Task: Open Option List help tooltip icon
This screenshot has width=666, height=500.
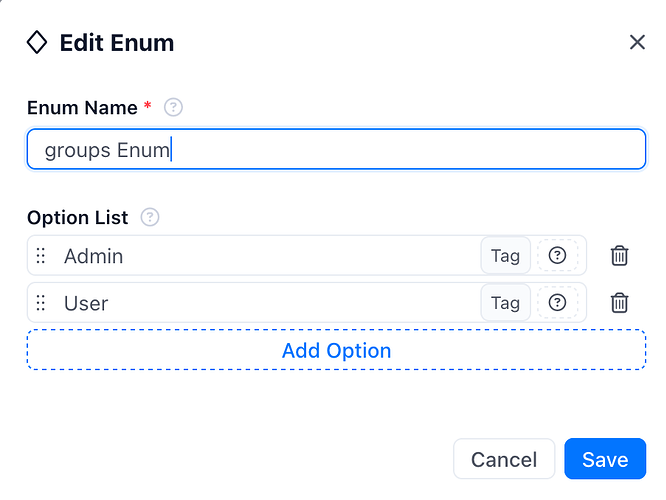Action: click(x=150, y=218)
